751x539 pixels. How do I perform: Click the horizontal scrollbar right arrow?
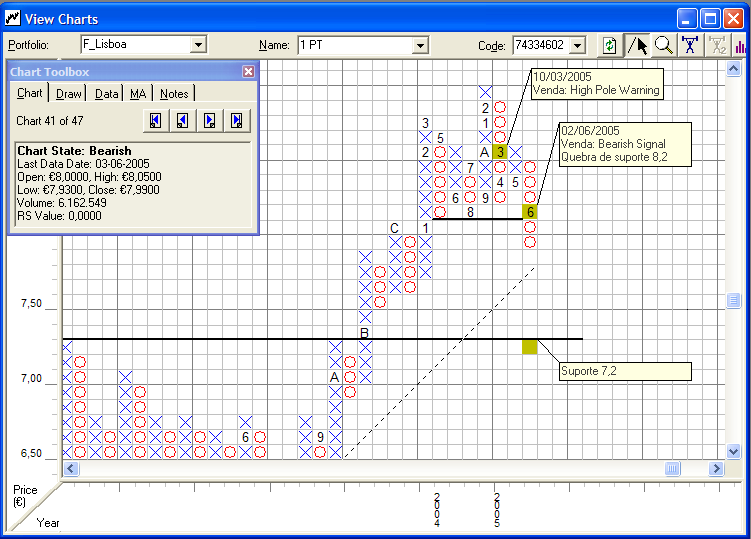pos(716,468)
